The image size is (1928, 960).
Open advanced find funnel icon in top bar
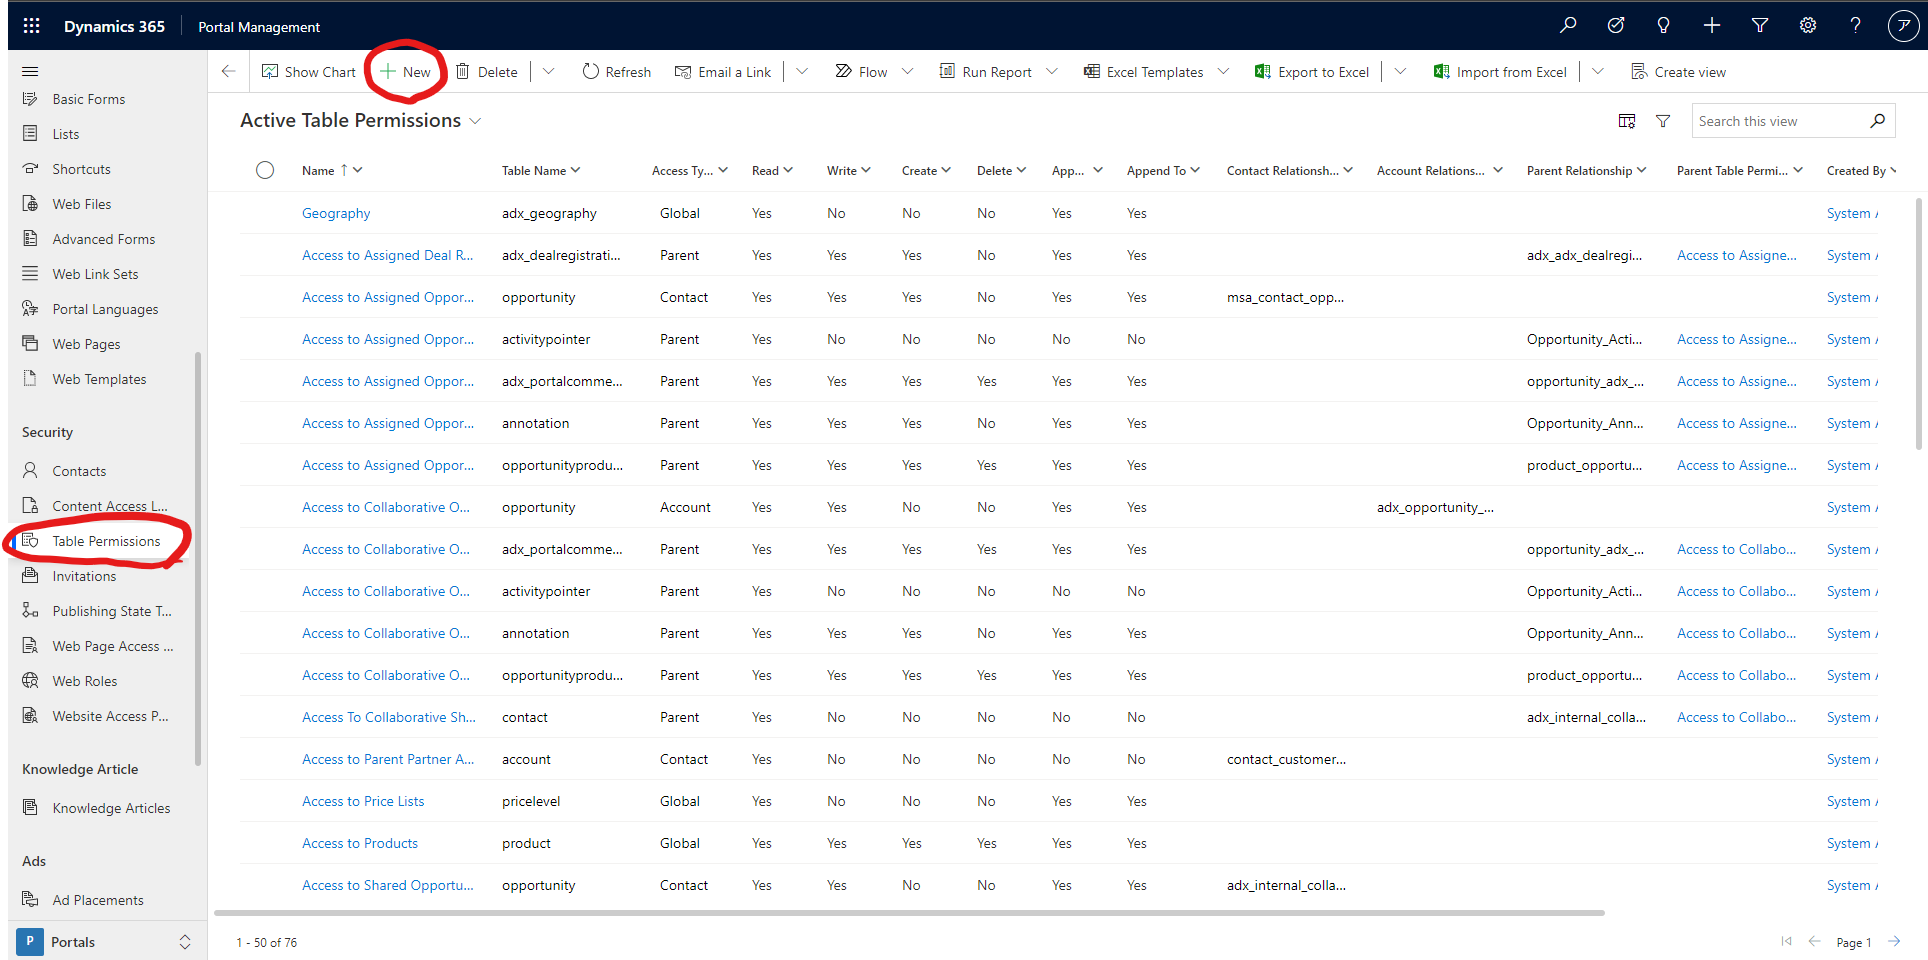tap(1760, 26)
